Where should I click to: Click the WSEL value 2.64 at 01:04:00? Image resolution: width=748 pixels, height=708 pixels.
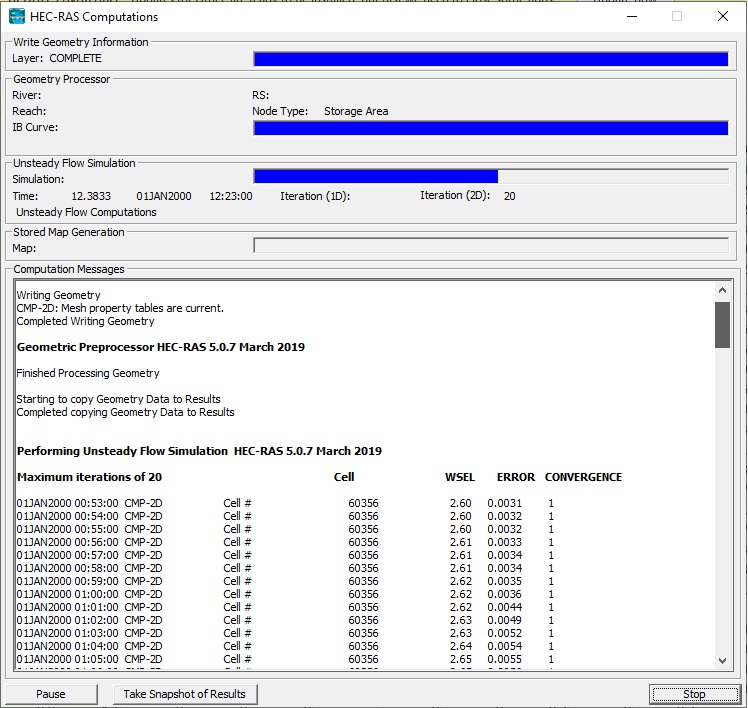460,646
